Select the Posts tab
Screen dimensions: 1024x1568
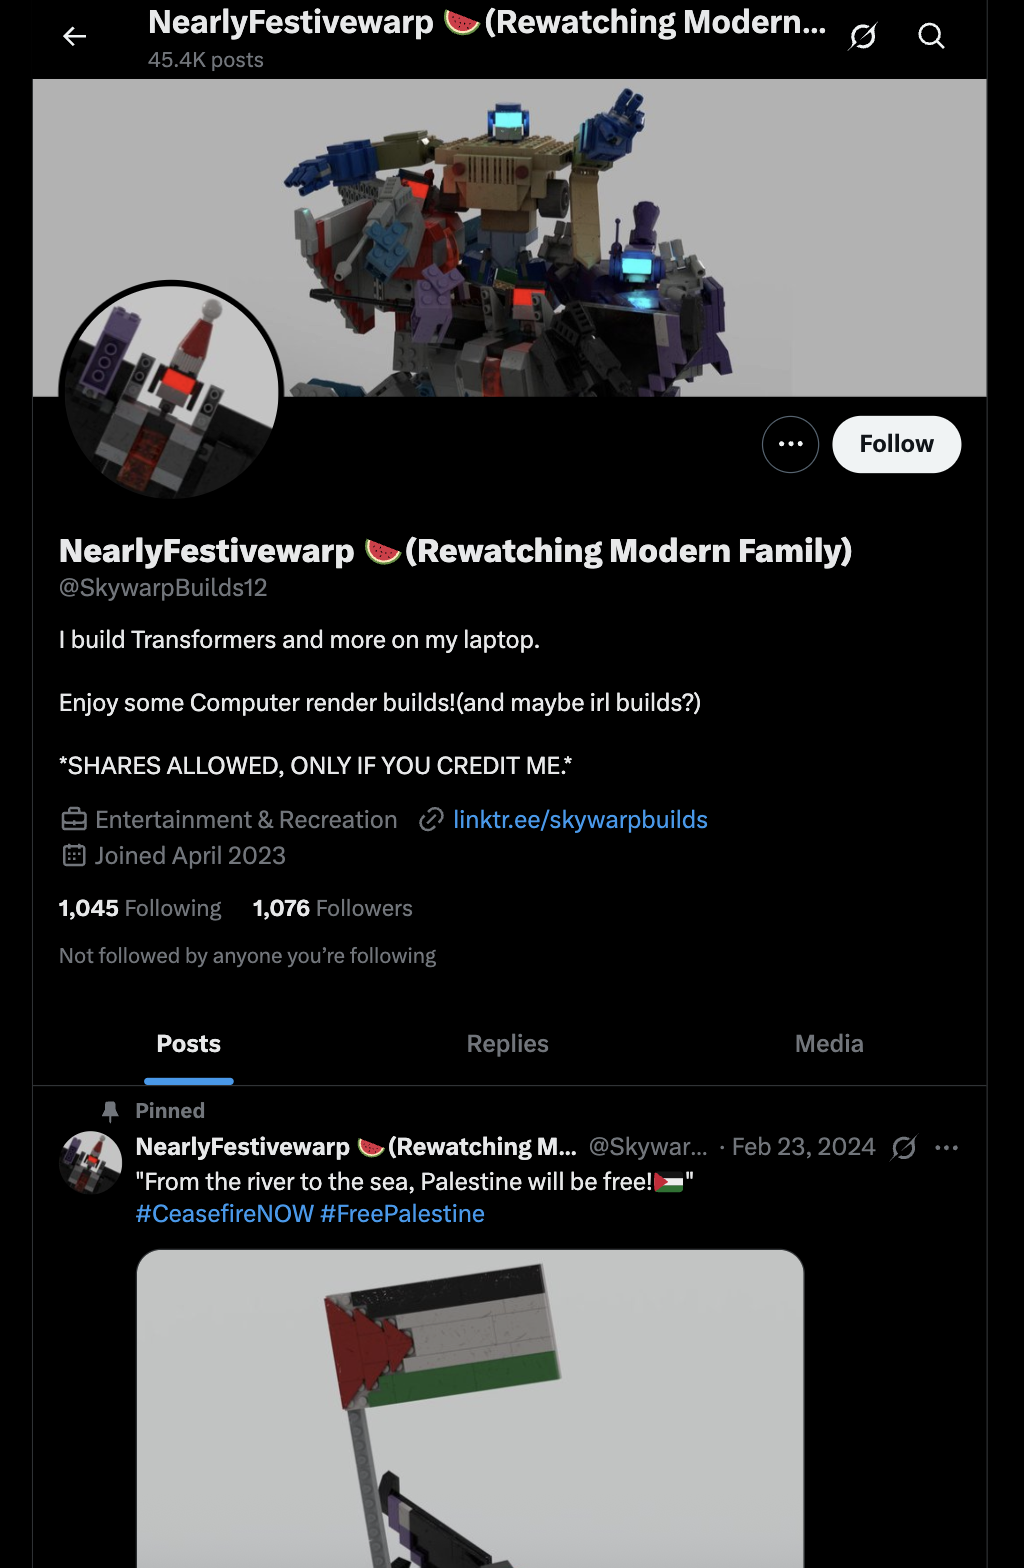pos(188,1044)
